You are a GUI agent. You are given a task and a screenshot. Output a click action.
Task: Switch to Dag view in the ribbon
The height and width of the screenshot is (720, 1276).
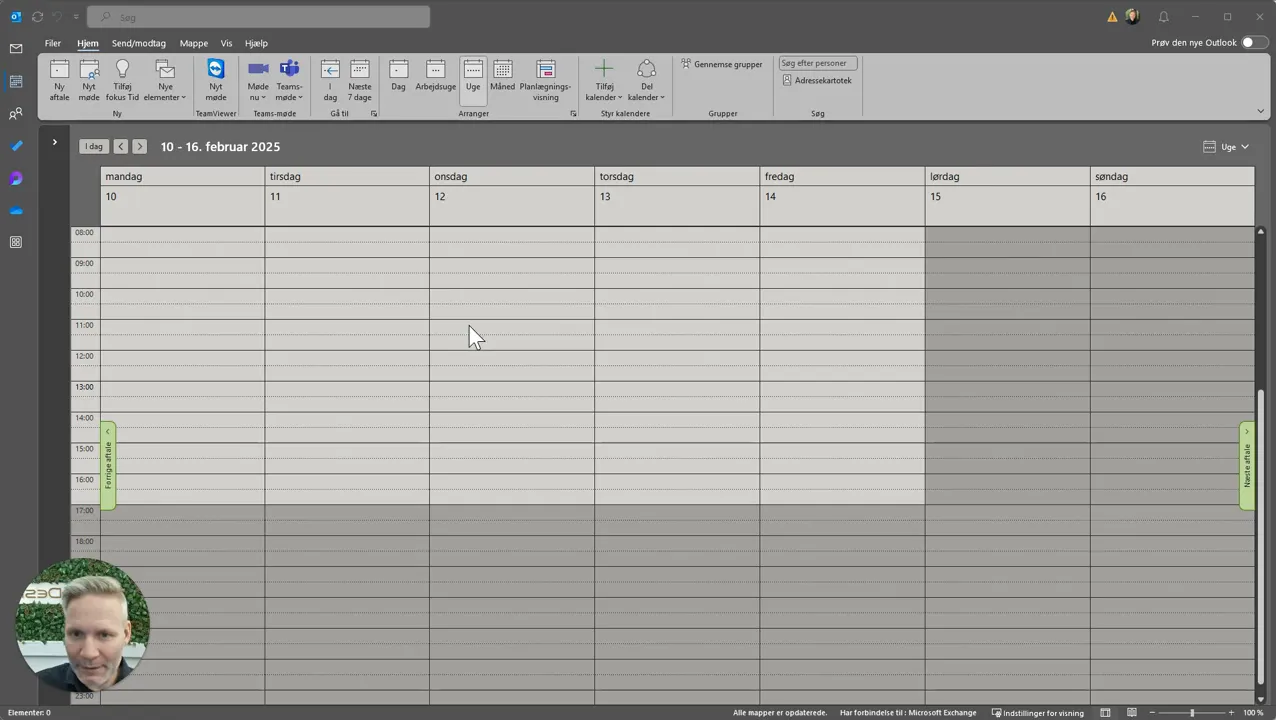point(398,78)
